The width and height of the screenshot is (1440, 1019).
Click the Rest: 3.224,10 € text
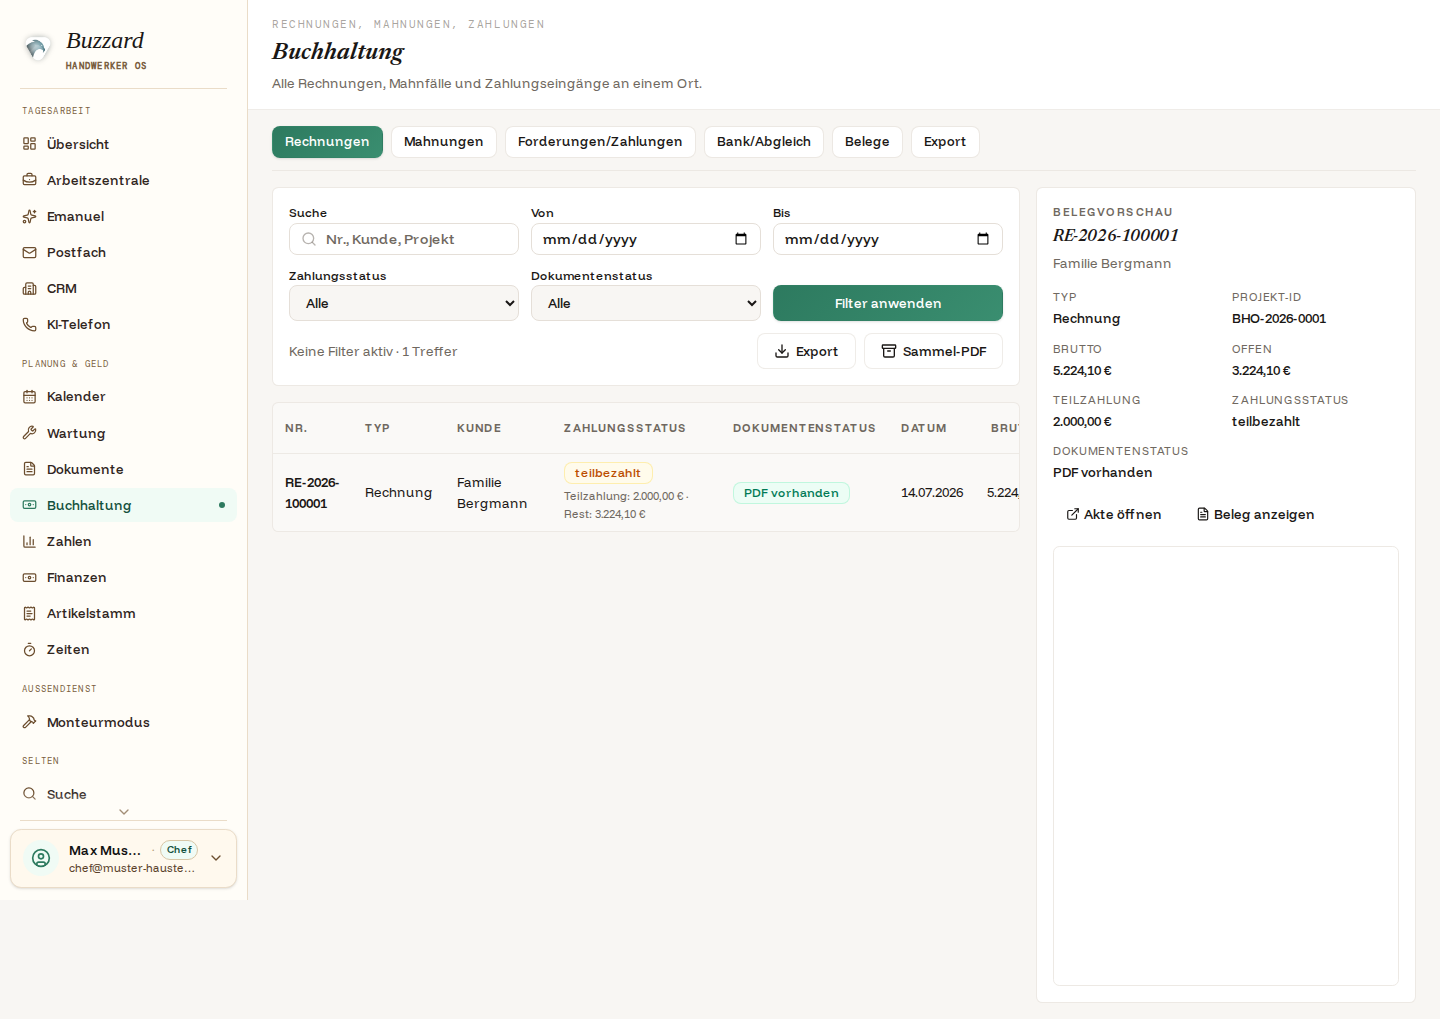click(605, 514)
